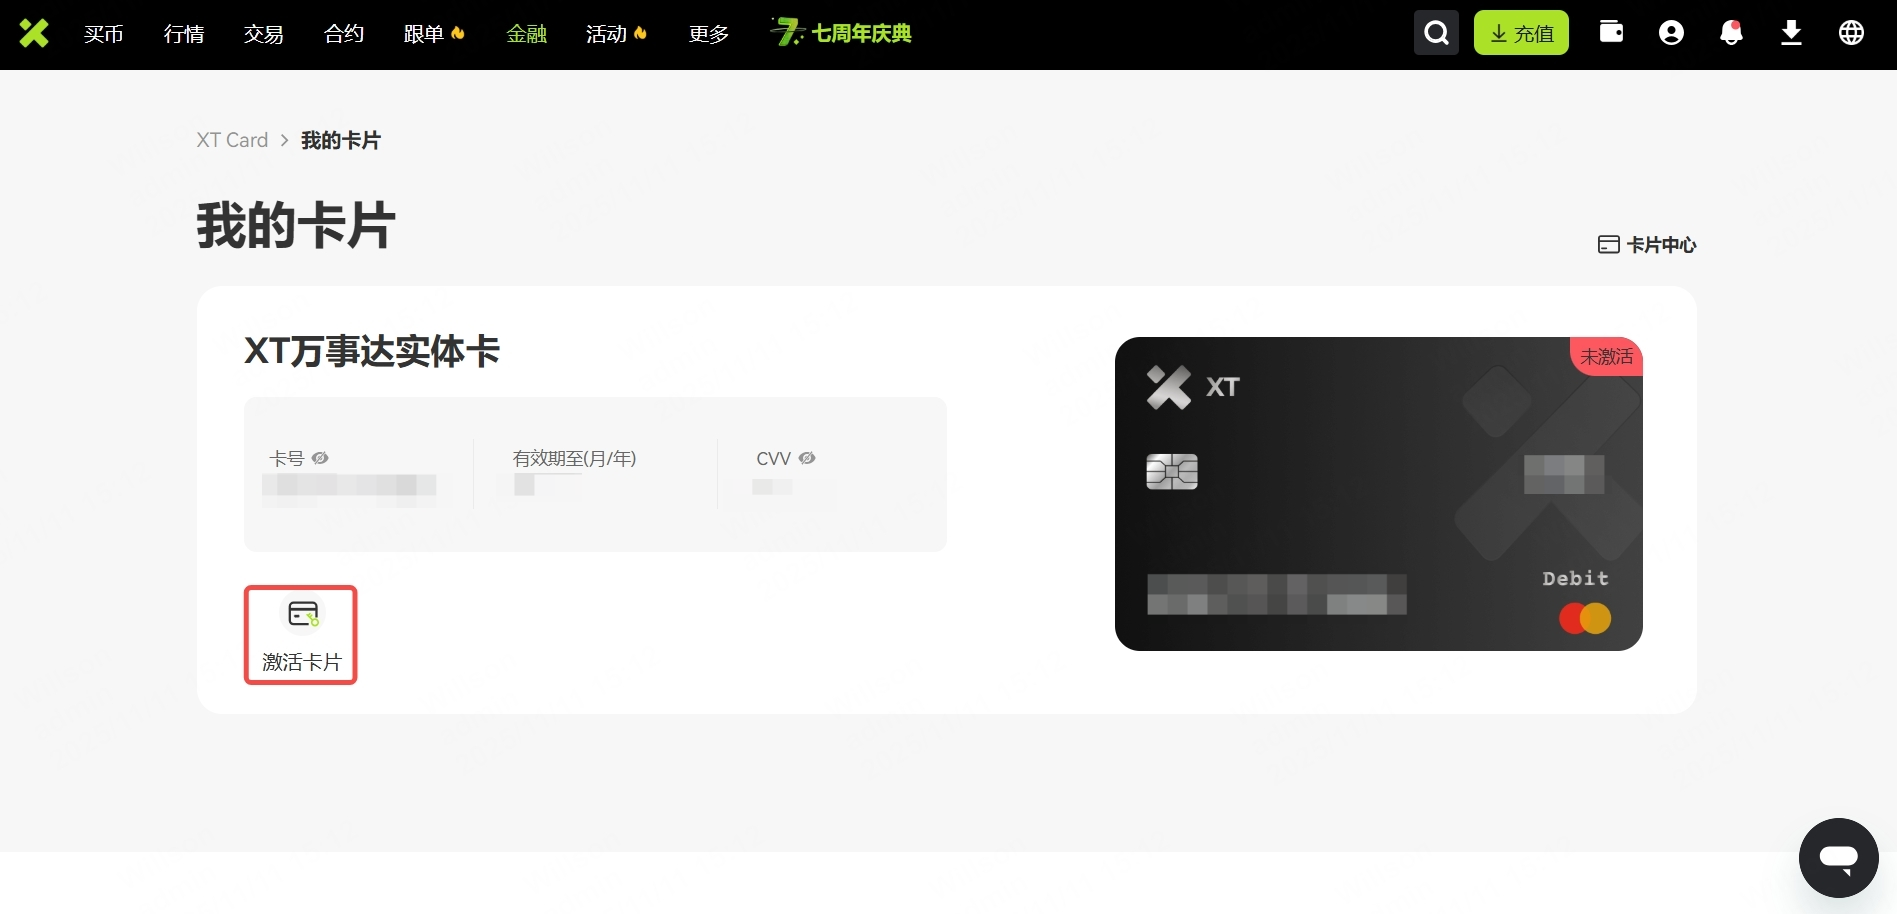Expand the 更多 navigation menu
1897x914 pixels.
(x=708, y=33)
